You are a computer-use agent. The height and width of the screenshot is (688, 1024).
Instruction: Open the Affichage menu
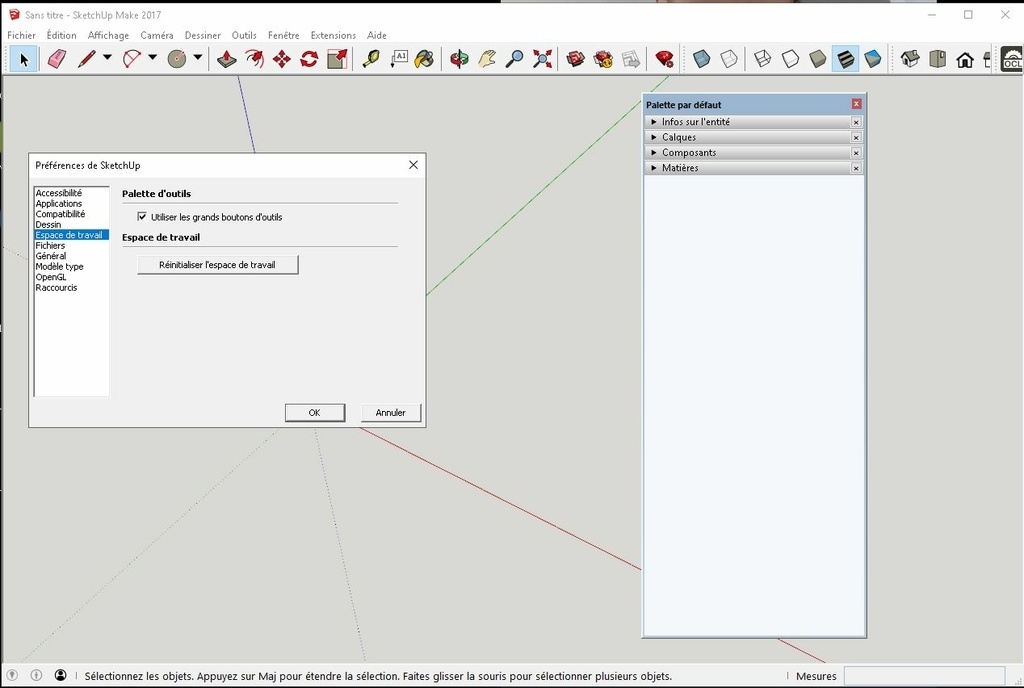[x=108, y=35]
